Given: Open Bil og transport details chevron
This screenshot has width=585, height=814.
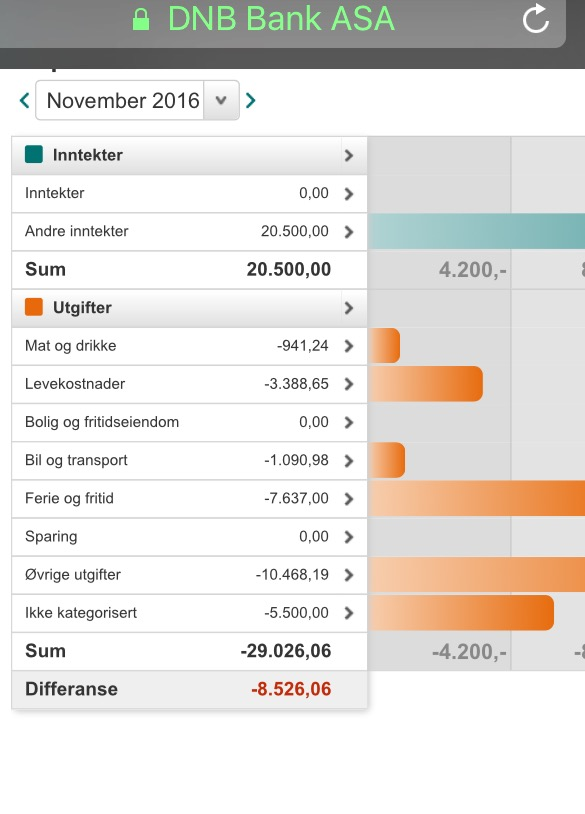Looking at the screenshot, I should click(349, 460).
